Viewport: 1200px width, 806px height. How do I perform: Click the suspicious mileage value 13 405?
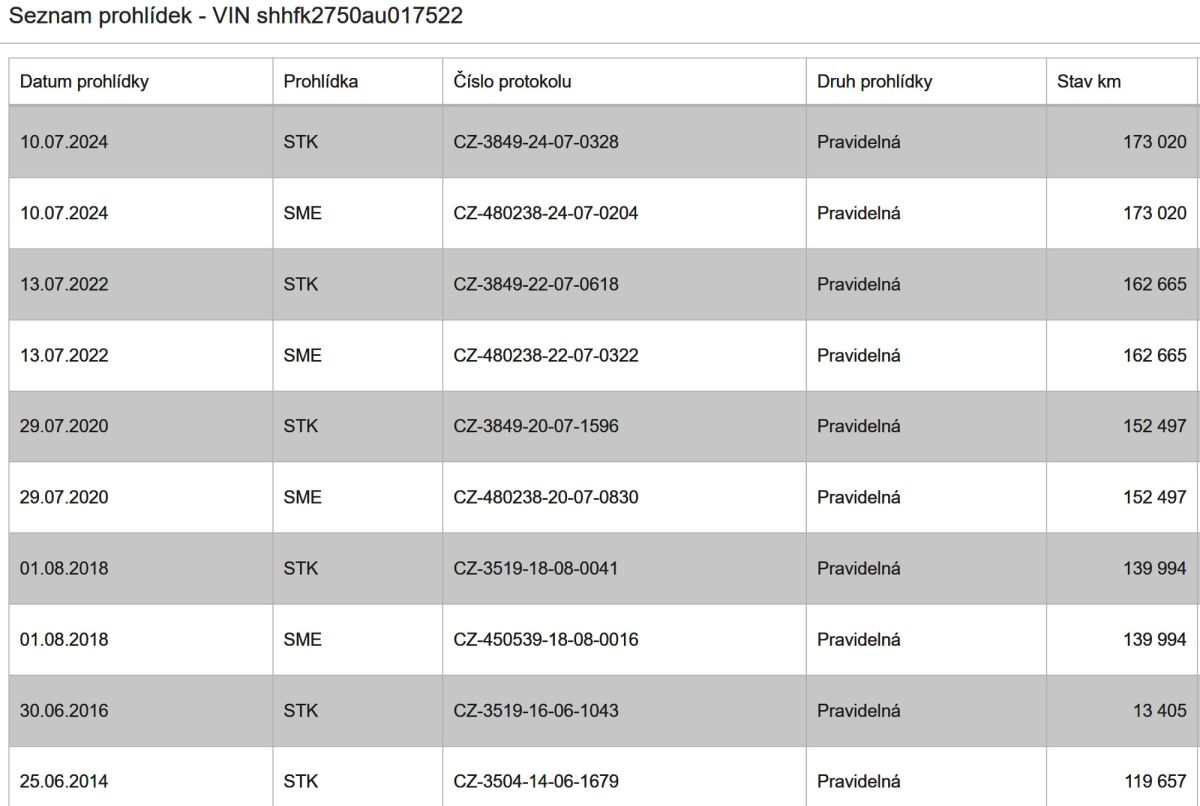coord(1160,711)
